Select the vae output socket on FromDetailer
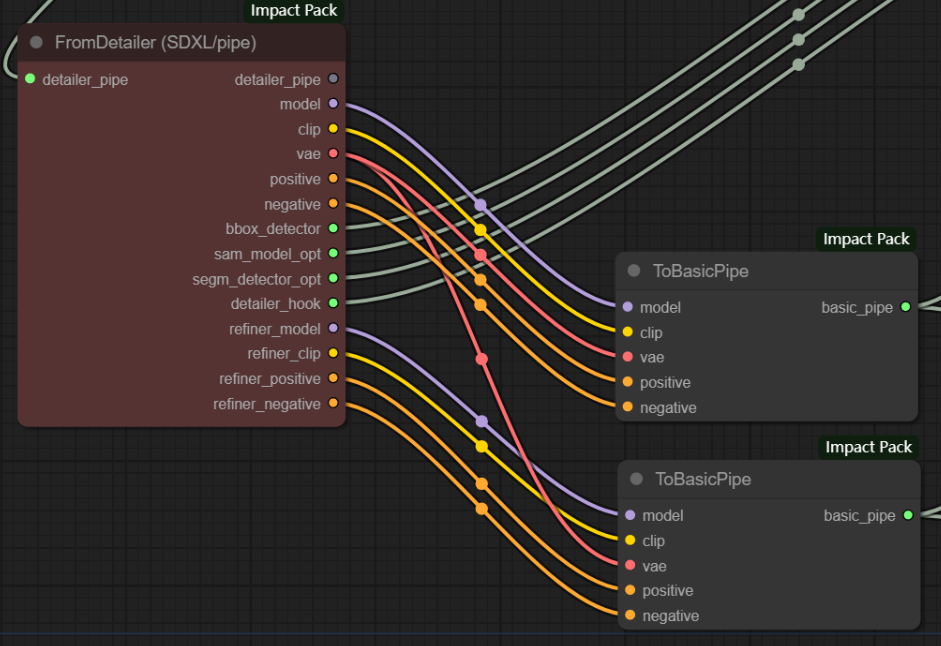Viewport: 941px width, 646px height. coord(333,154)
